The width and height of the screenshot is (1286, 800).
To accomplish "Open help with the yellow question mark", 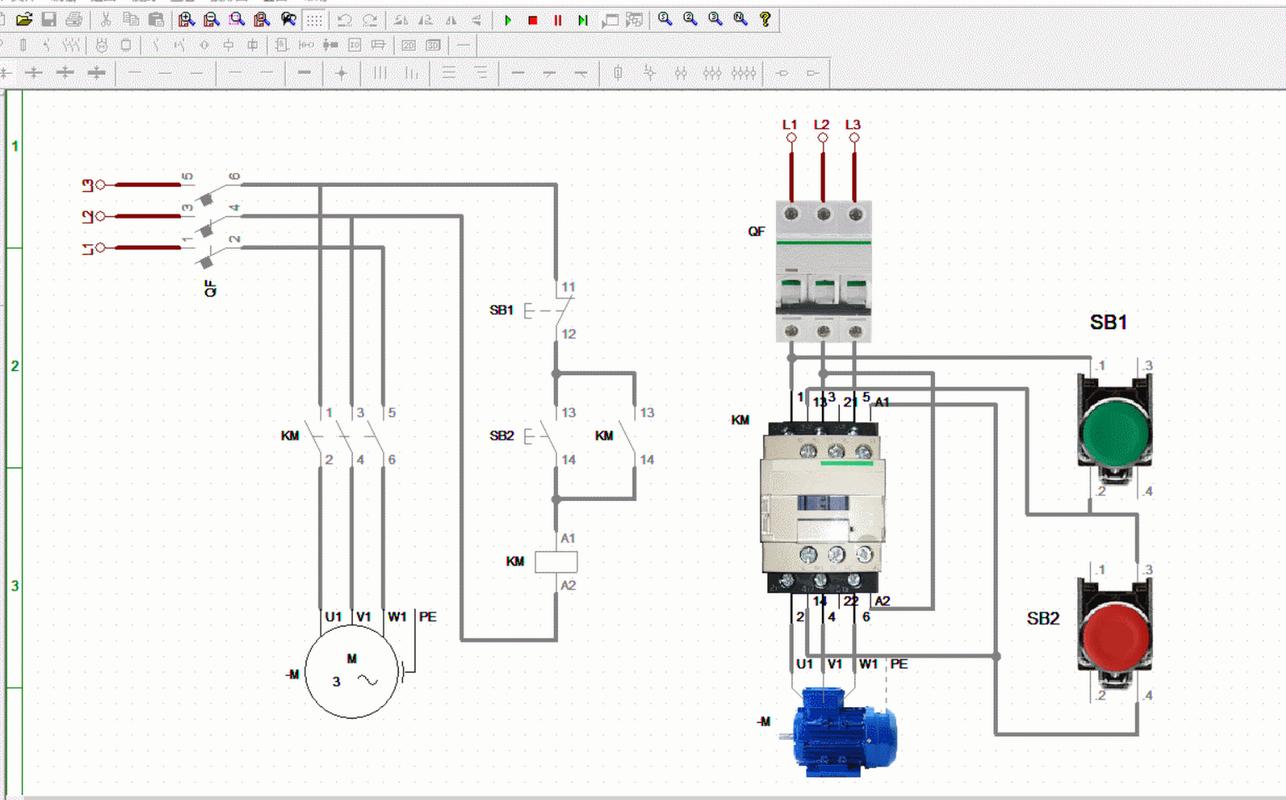I will pyautogui.click(x=766, y=20).
